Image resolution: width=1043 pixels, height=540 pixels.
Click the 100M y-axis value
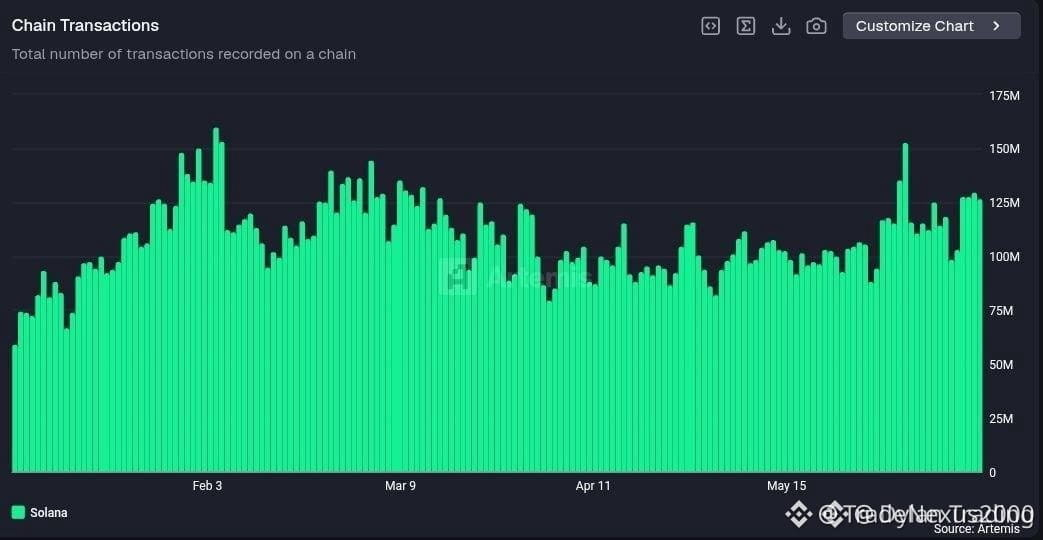pos(1004,257)
